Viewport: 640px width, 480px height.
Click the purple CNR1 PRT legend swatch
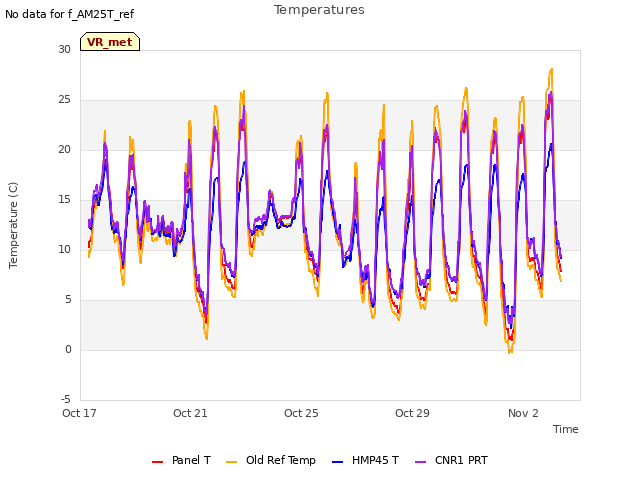point(420,462)
